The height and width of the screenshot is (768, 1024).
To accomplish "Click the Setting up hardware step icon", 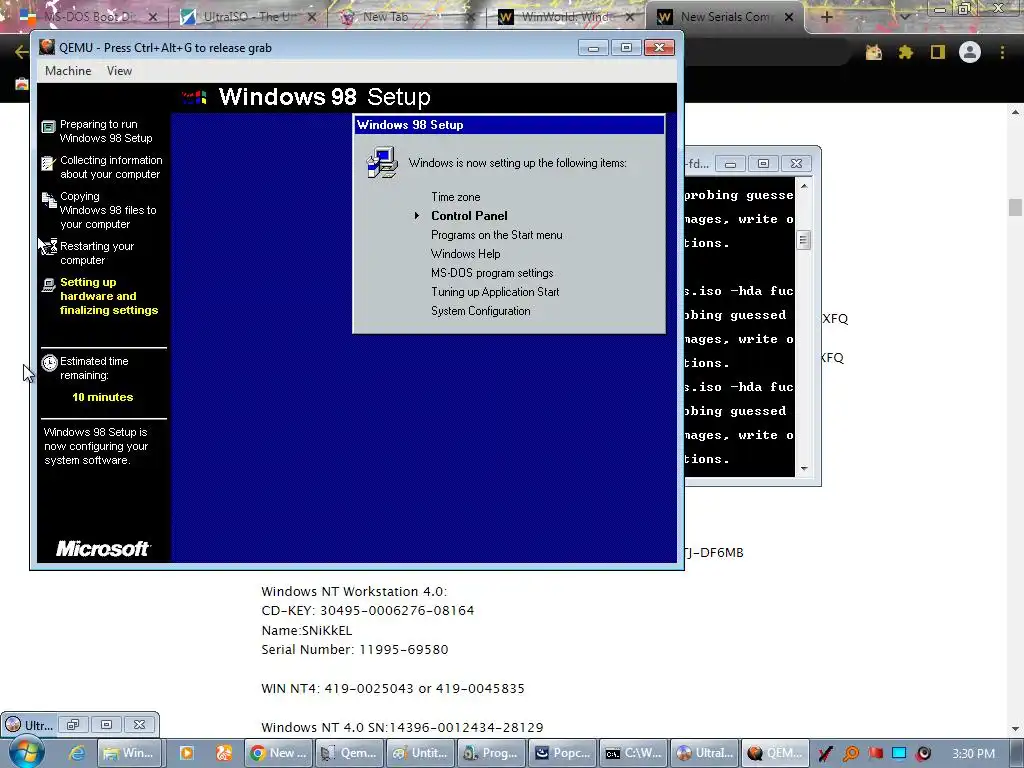I will tap(48, 285).
